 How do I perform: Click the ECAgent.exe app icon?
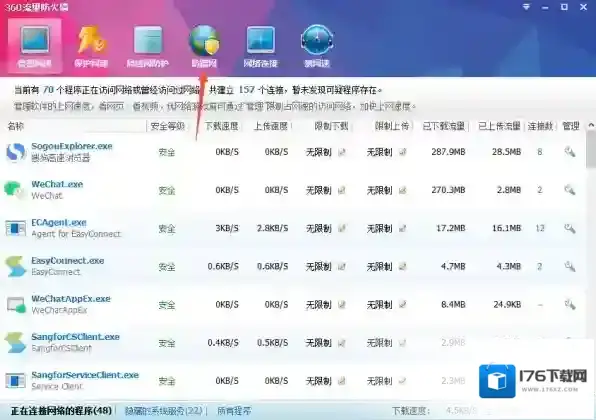click(16, 228)
